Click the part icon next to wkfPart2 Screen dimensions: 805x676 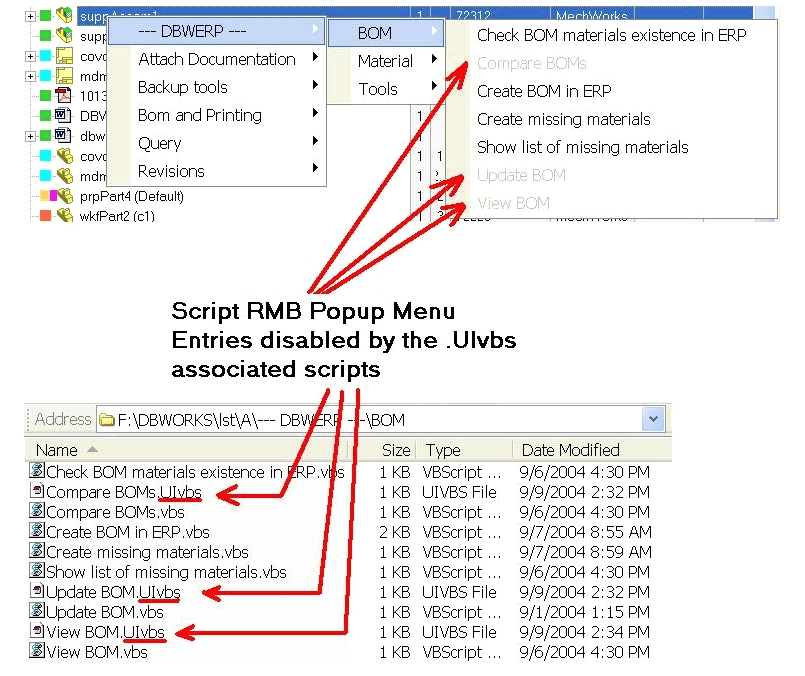(x=65, y=216)
